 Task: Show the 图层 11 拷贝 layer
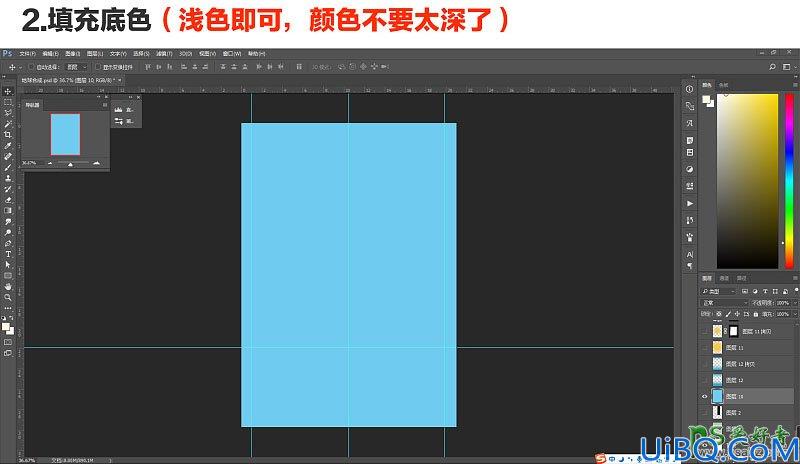pos(705,331)
